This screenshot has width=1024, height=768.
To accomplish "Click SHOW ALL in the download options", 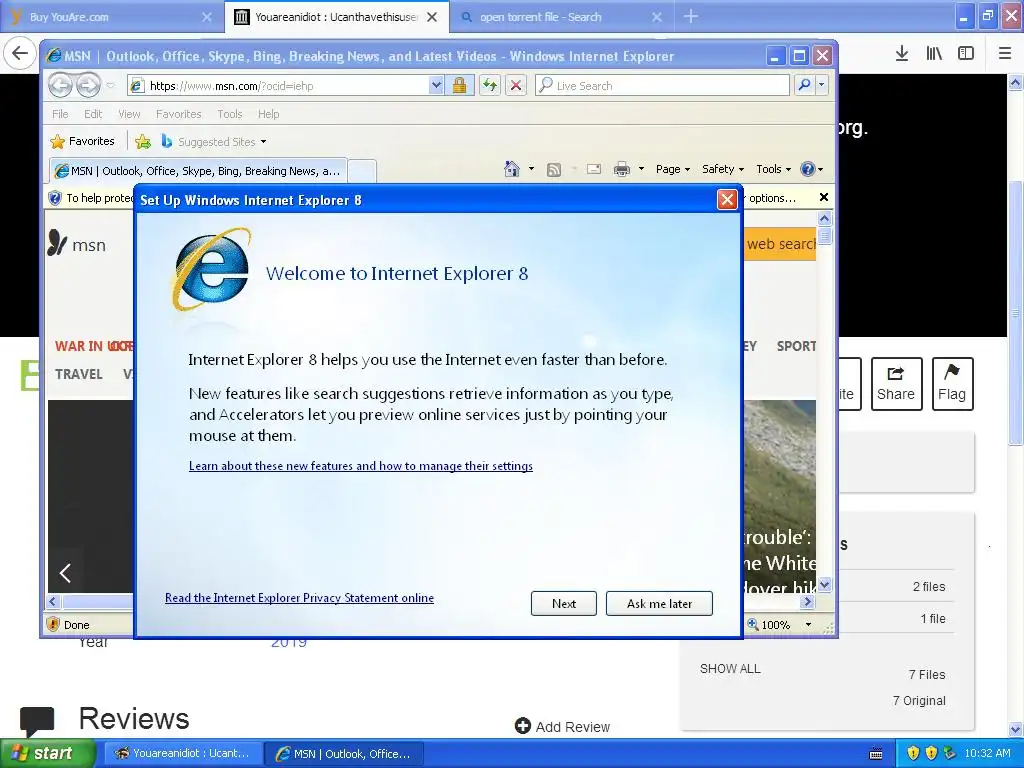I will 730,669.
